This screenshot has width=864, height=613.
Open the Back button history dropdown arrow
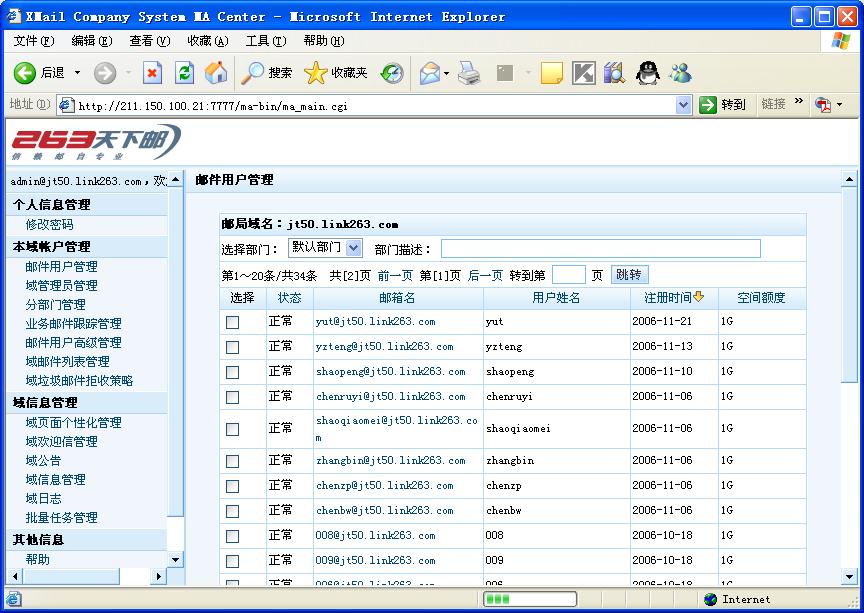pos(77,73)
